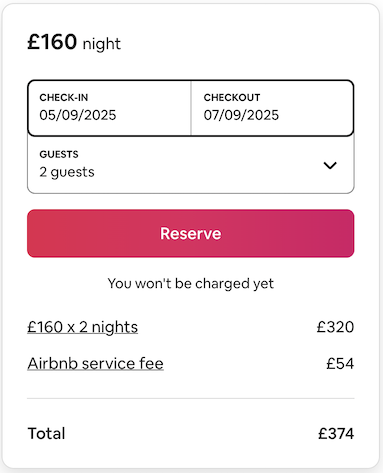Click the Reserve button
Viewport: 383px width, 473px height.
pyautogui.click(x=191, y=233)
